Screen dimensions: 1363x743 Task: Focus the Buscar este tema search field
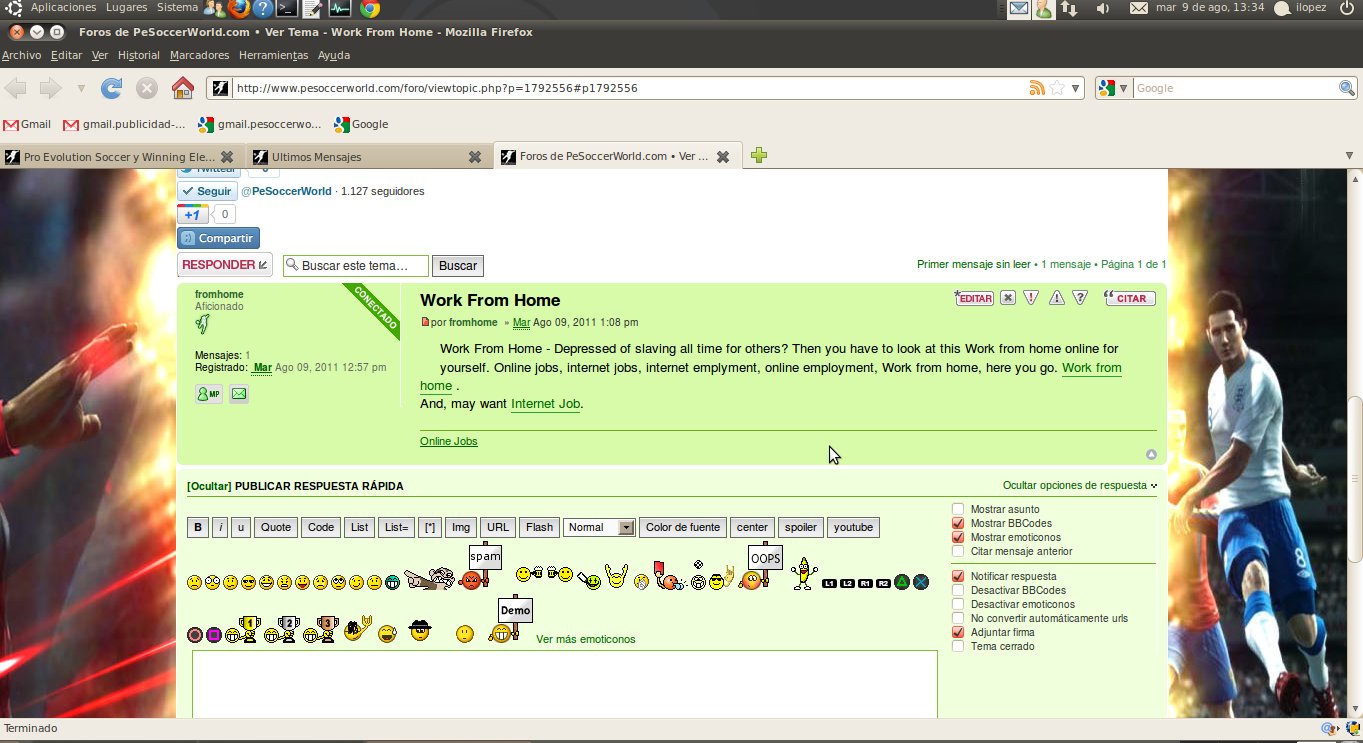(x=356, y=266)
